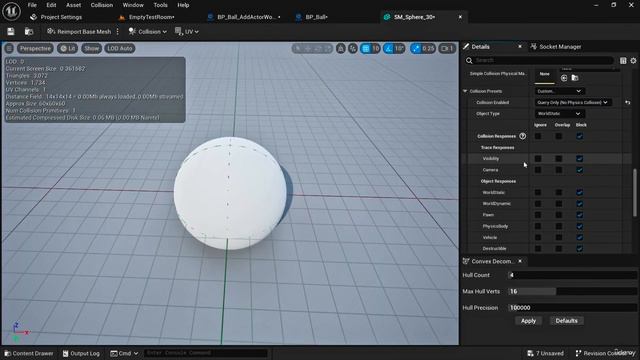Browse to Physical Material in Content Browser

(x=575, y=78)
